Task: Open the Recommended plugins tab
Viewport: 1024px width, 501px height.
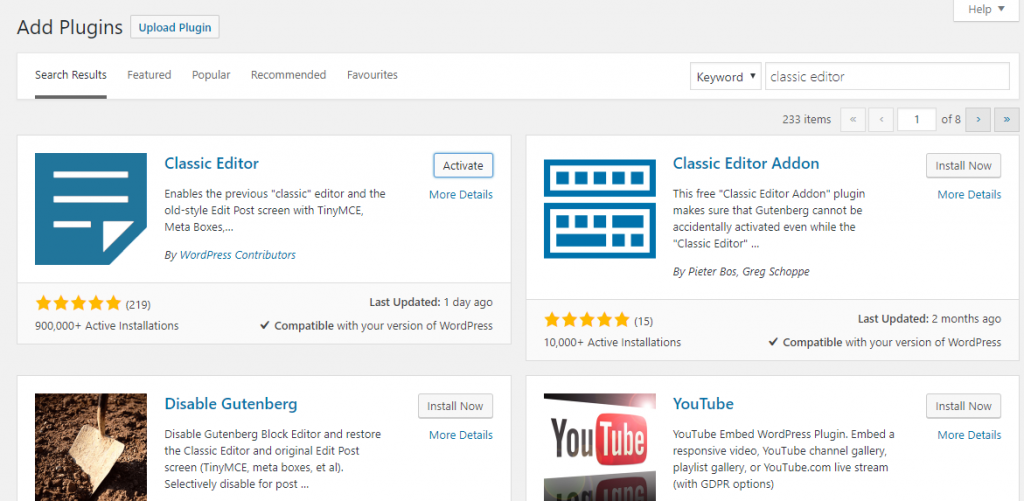Action: click(x=288, y=75)
